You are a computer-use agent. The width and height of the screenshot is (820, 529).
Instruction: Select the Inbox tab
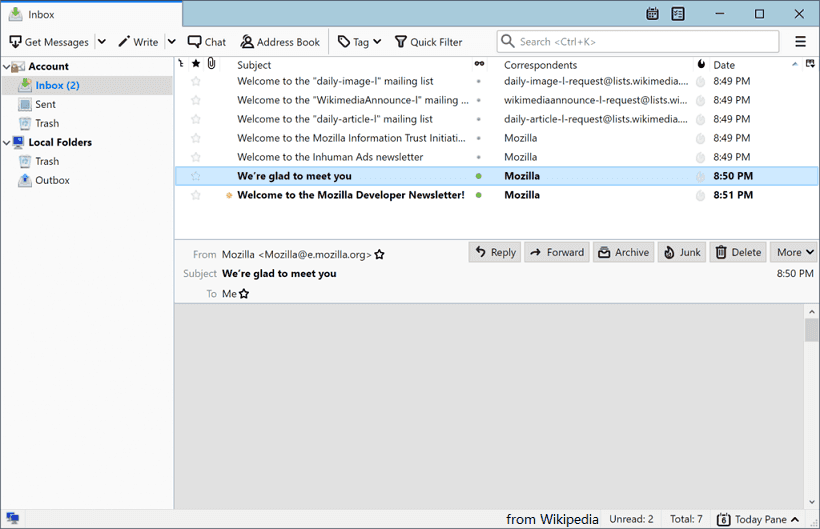pos(90,14)
